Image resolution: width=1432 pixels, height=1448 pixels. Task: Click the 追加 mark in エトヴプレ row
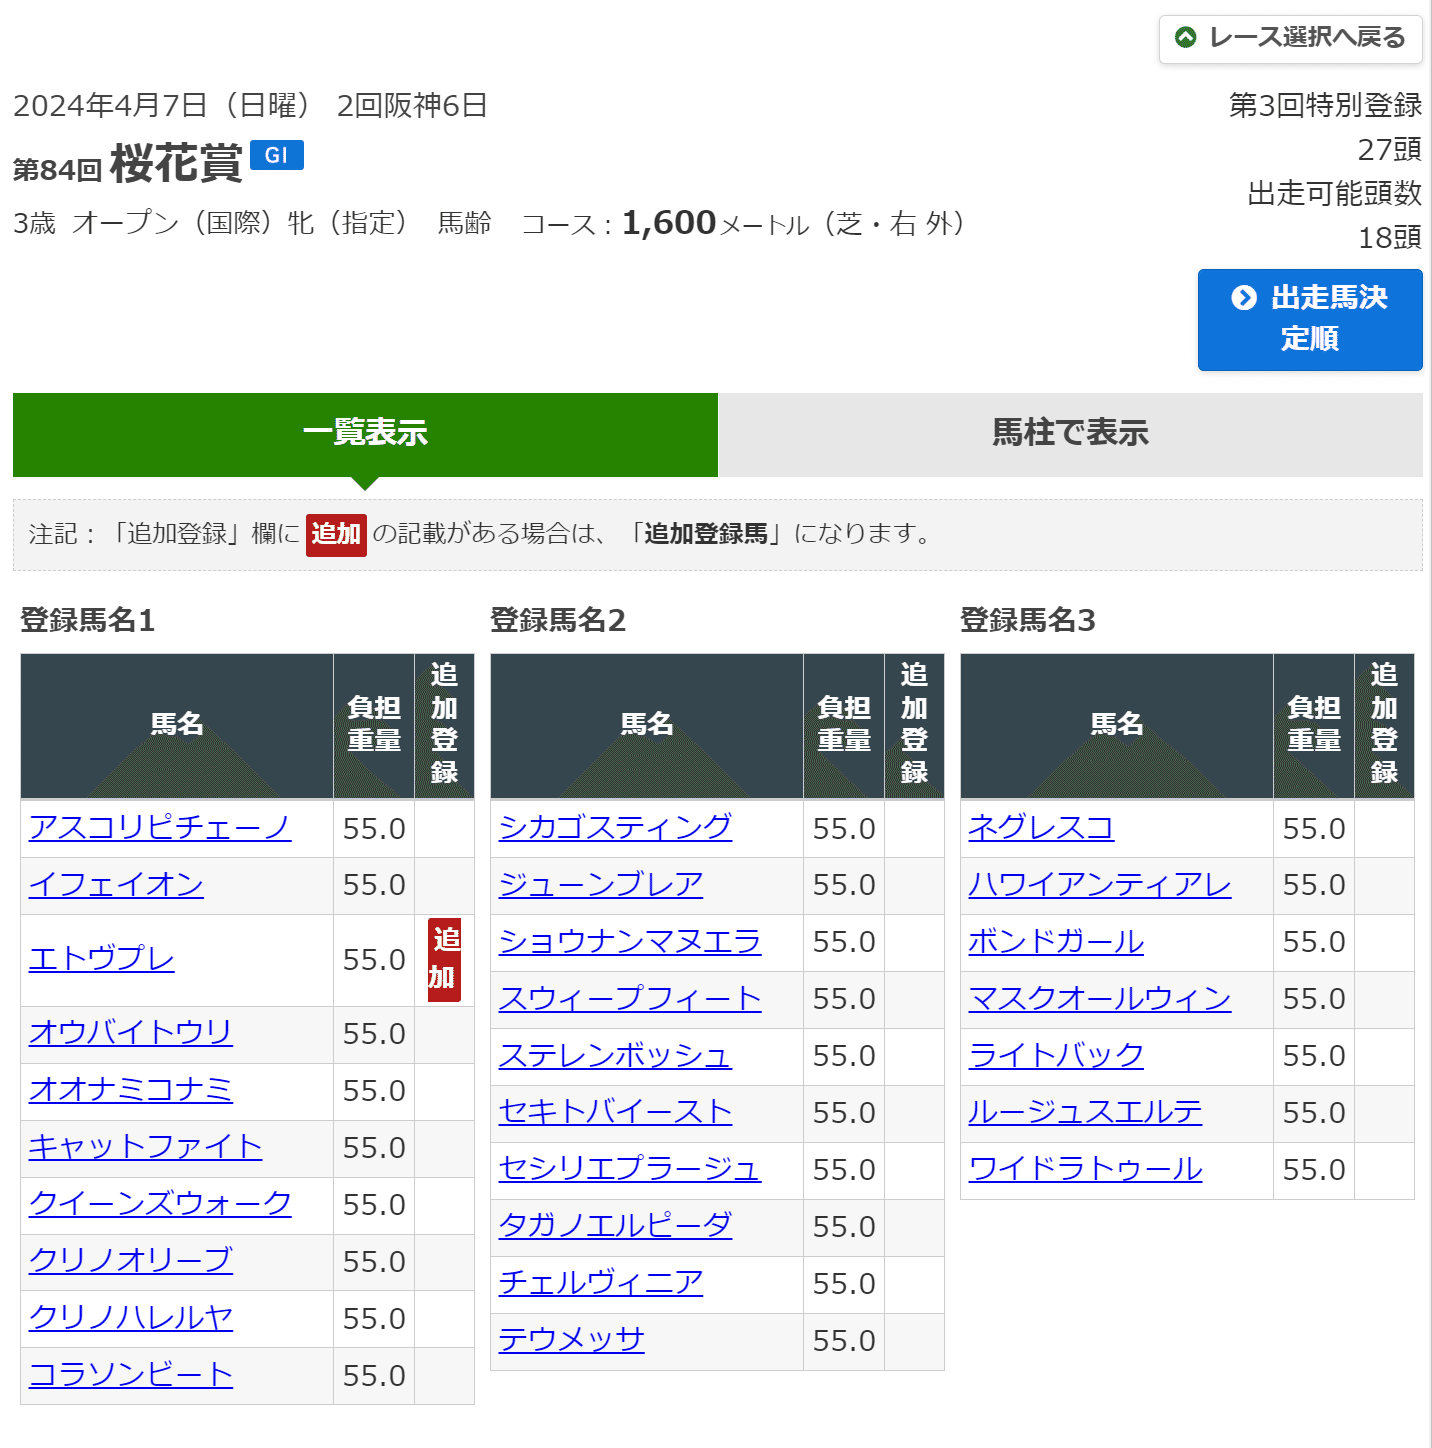coord(444,959)
